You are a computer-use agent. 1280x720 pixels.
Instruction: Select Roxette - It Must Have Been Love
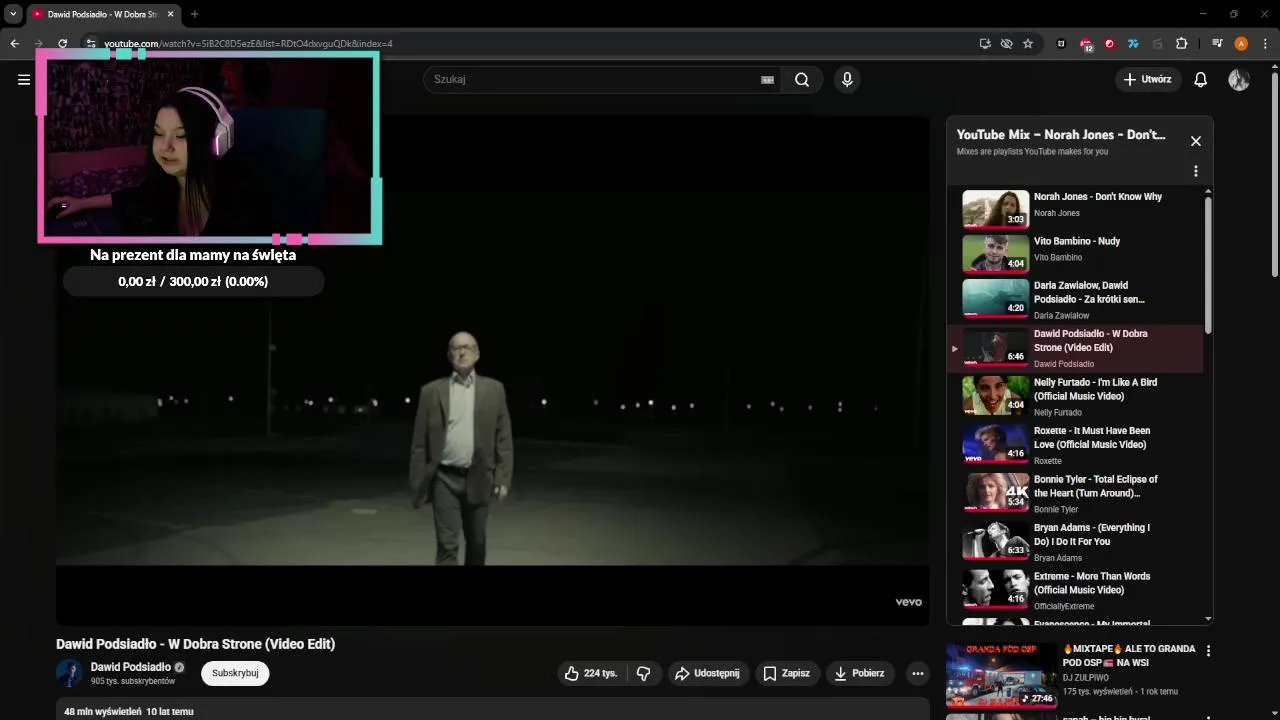tap(1075, 444)
